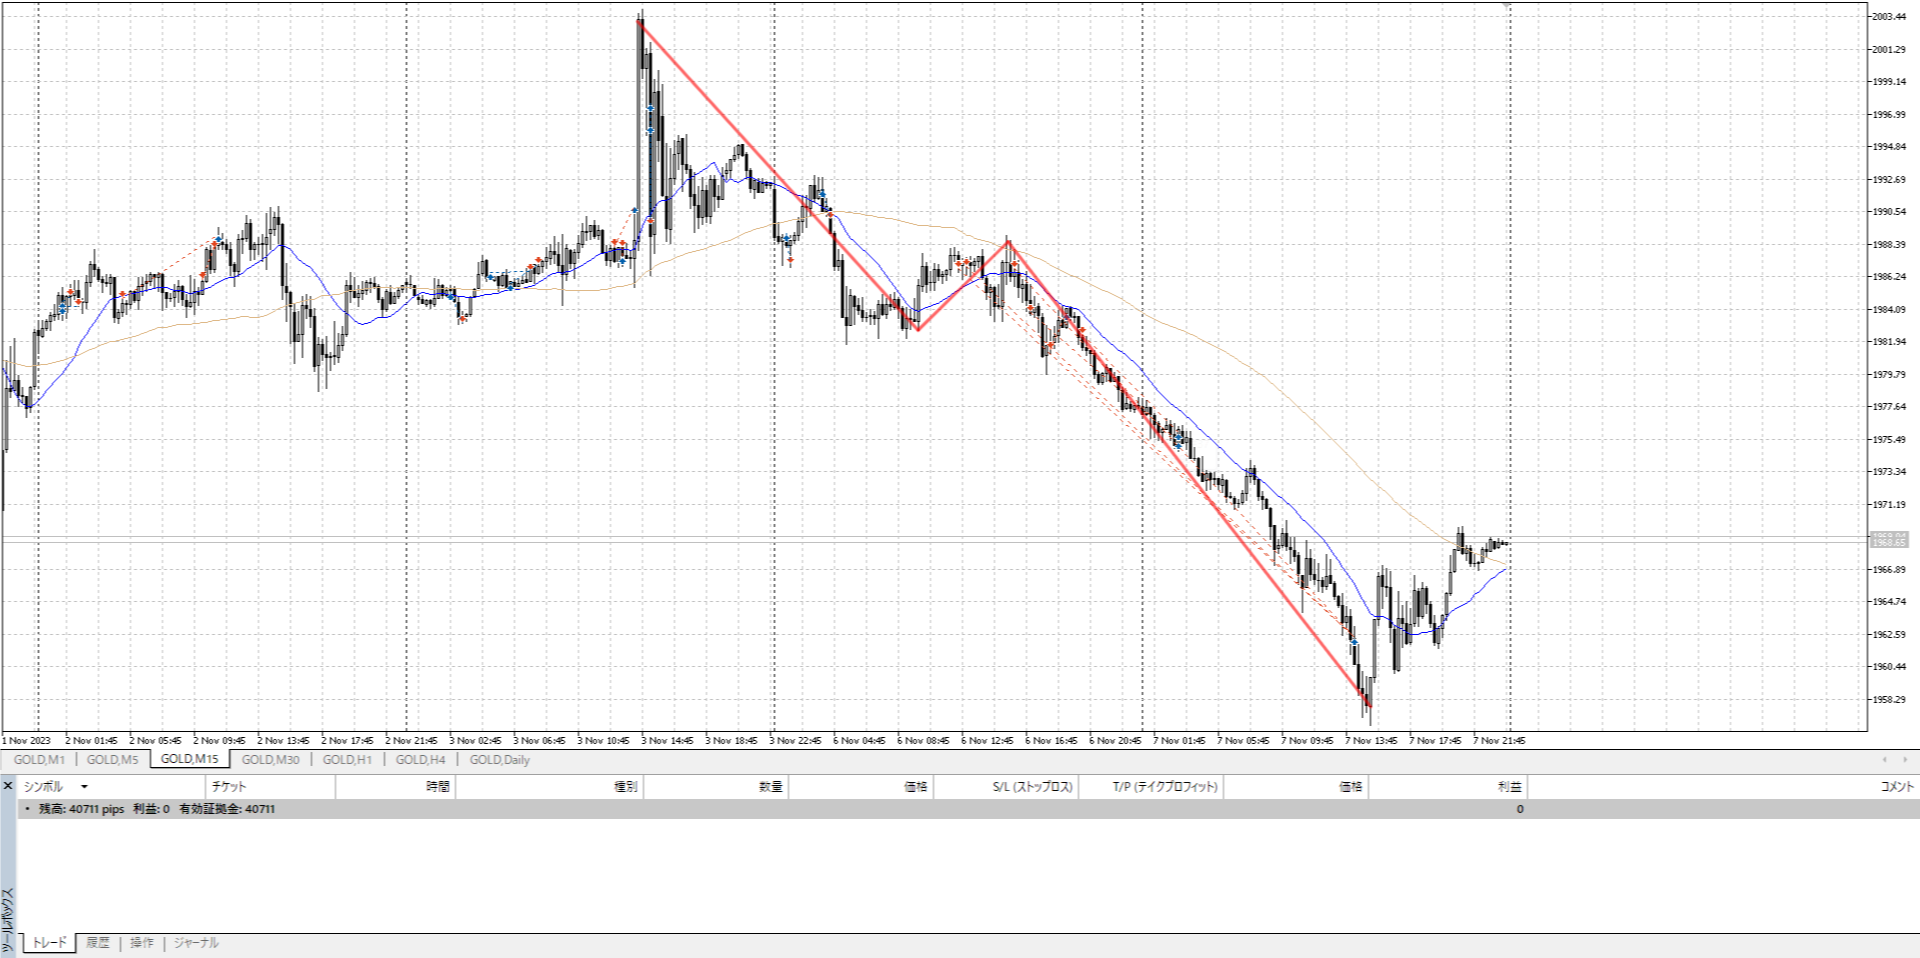Open the GOLD,M30 chart tab
Image resolution: width=1920 pixels, height=958 pixels.
click(270, 760)
